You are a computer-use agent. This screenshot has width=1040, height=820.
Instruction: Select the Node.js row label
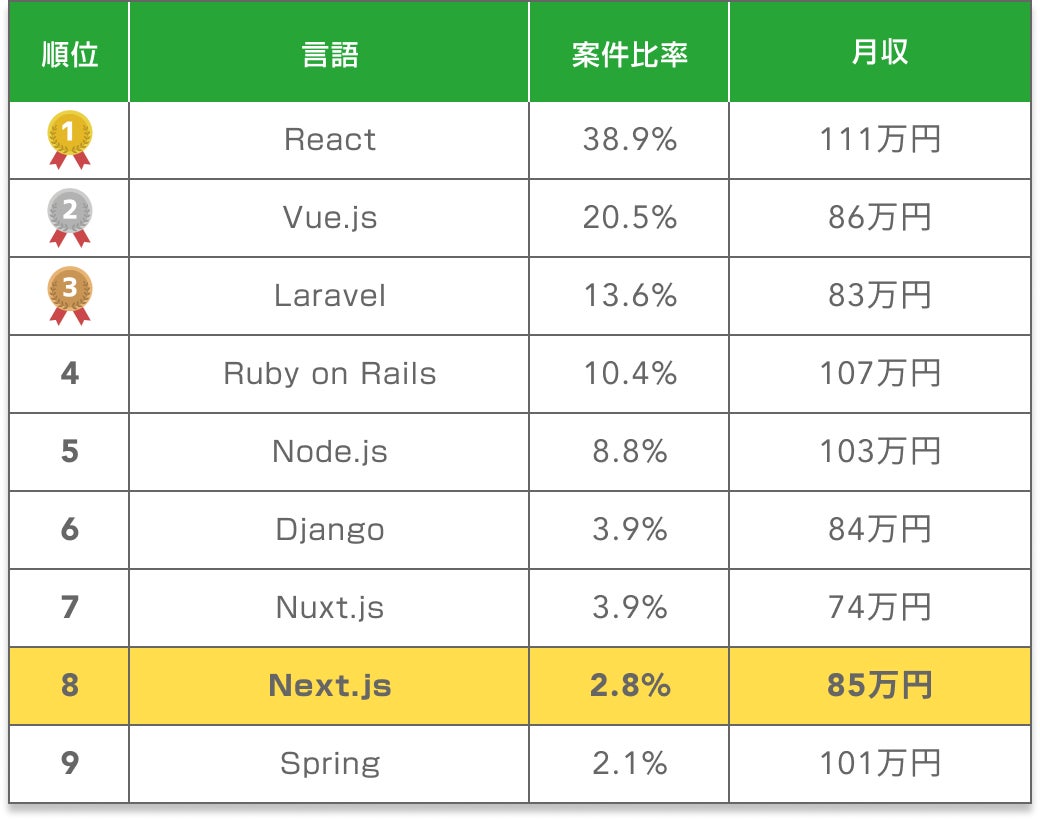pyautogui.click(x=330, y=452)
